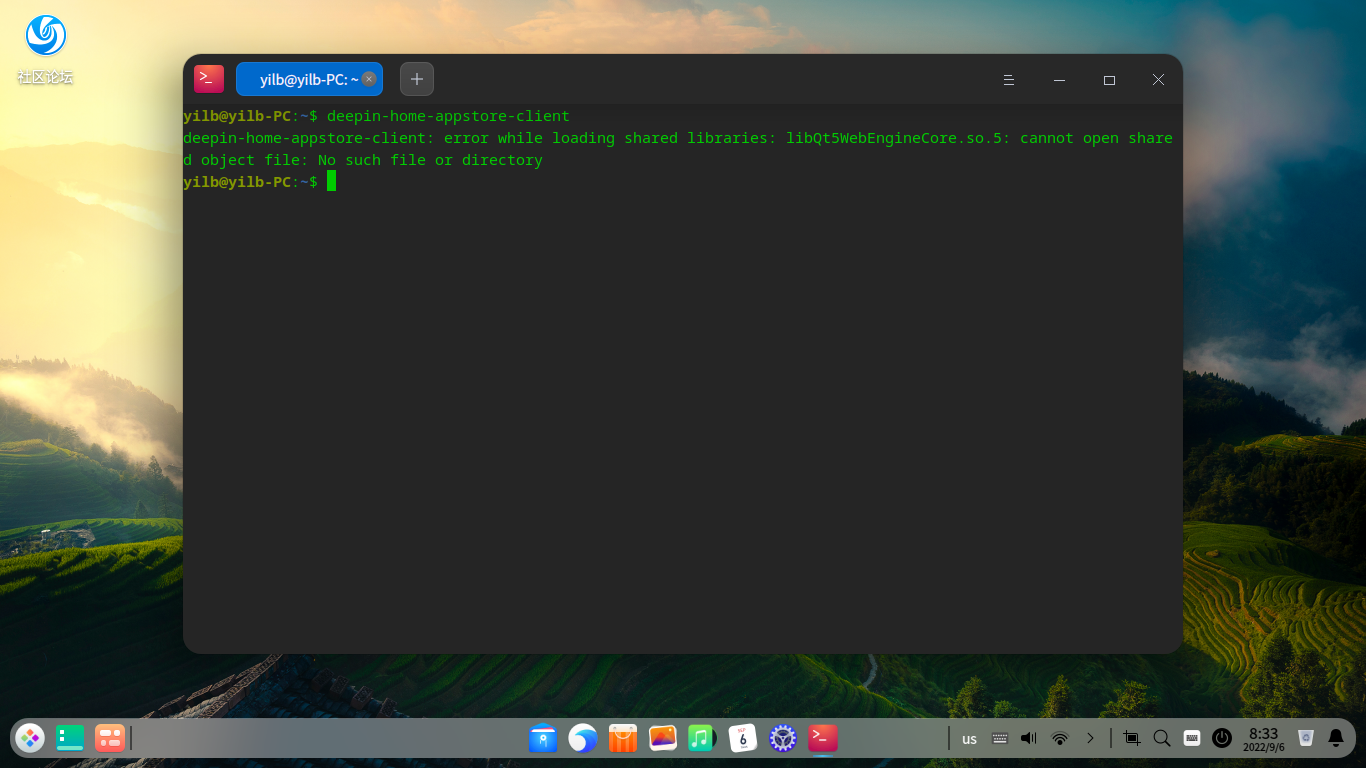Close the yilb@yilb-PC terminal tab
Viewport: 1366px width, 768px height.
click(x=369, y=79)
